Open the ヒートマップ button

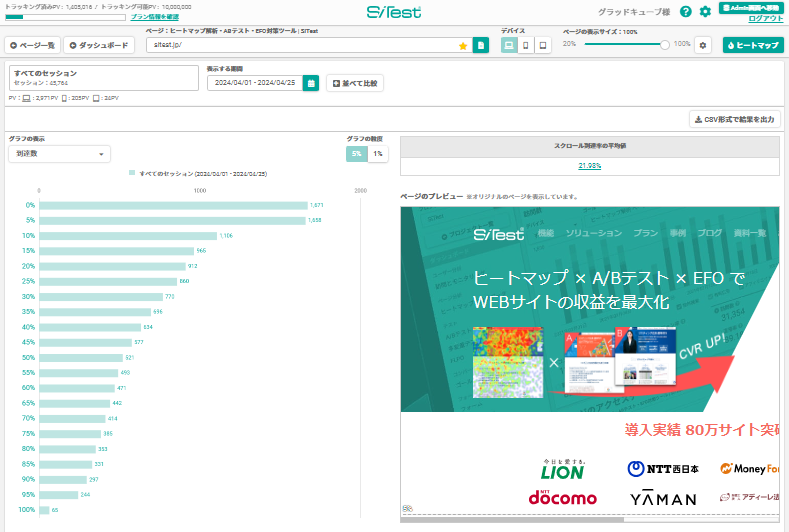point(753,45)
